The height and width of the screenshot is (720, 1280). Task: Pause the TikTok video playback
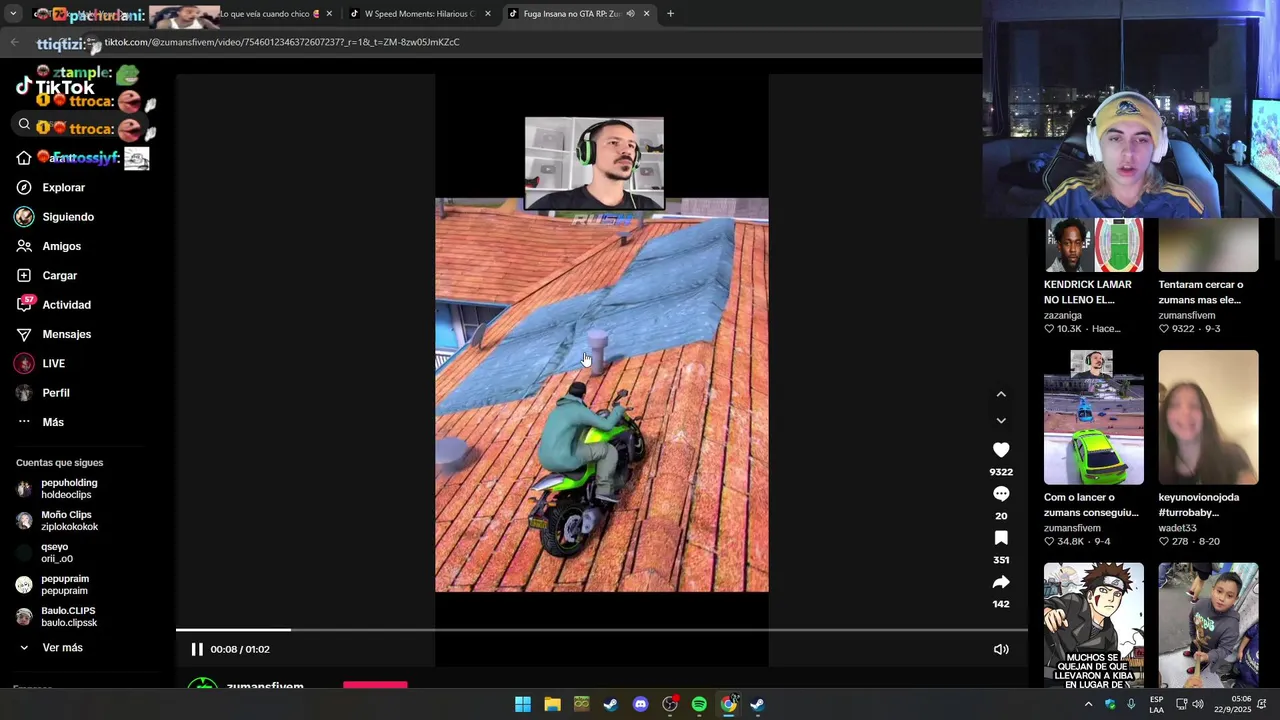(x=197, y=649)
